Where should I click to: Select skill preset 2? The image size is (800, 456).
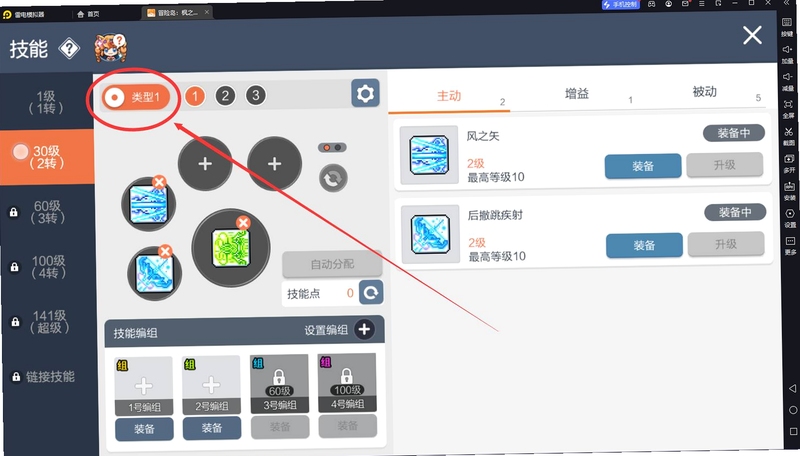tap(225, 95)
